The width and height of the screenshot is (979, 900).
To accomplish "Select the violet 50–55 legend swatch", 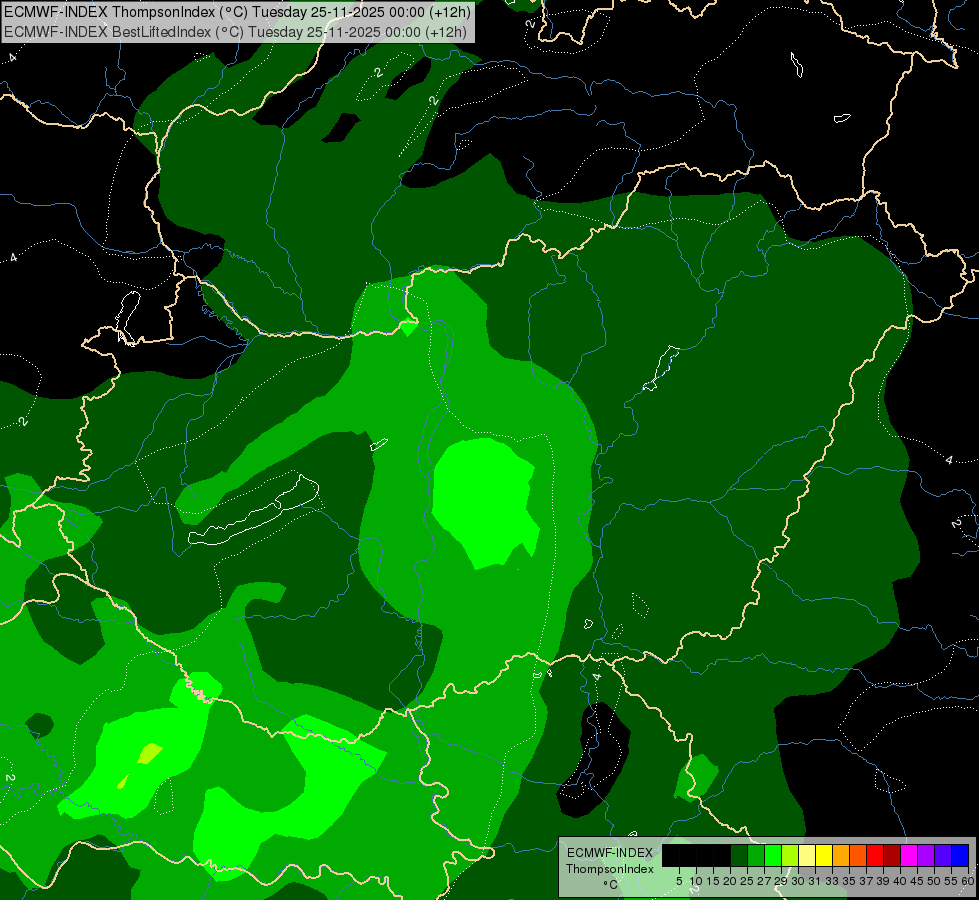I will click(x=943, y=855).
